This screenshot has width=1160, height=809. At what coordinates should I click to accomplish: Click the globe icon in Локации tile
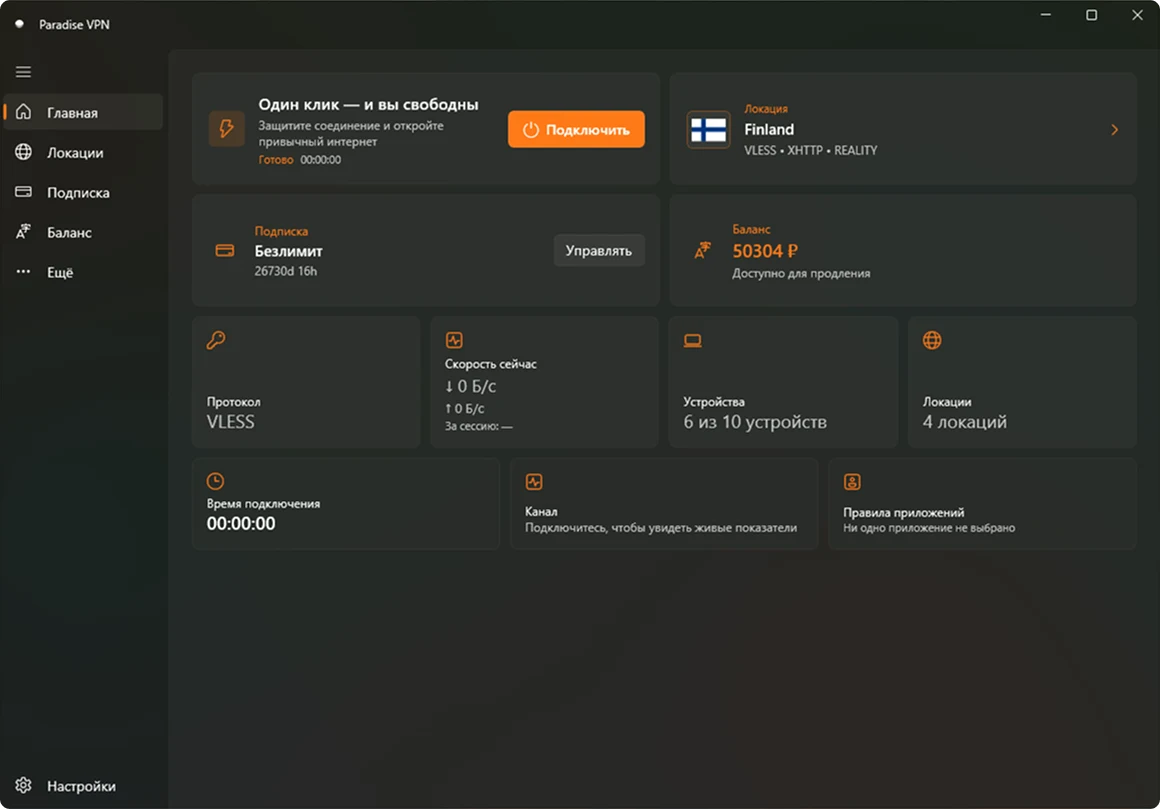pyautogui.click(x=932, y=340)
